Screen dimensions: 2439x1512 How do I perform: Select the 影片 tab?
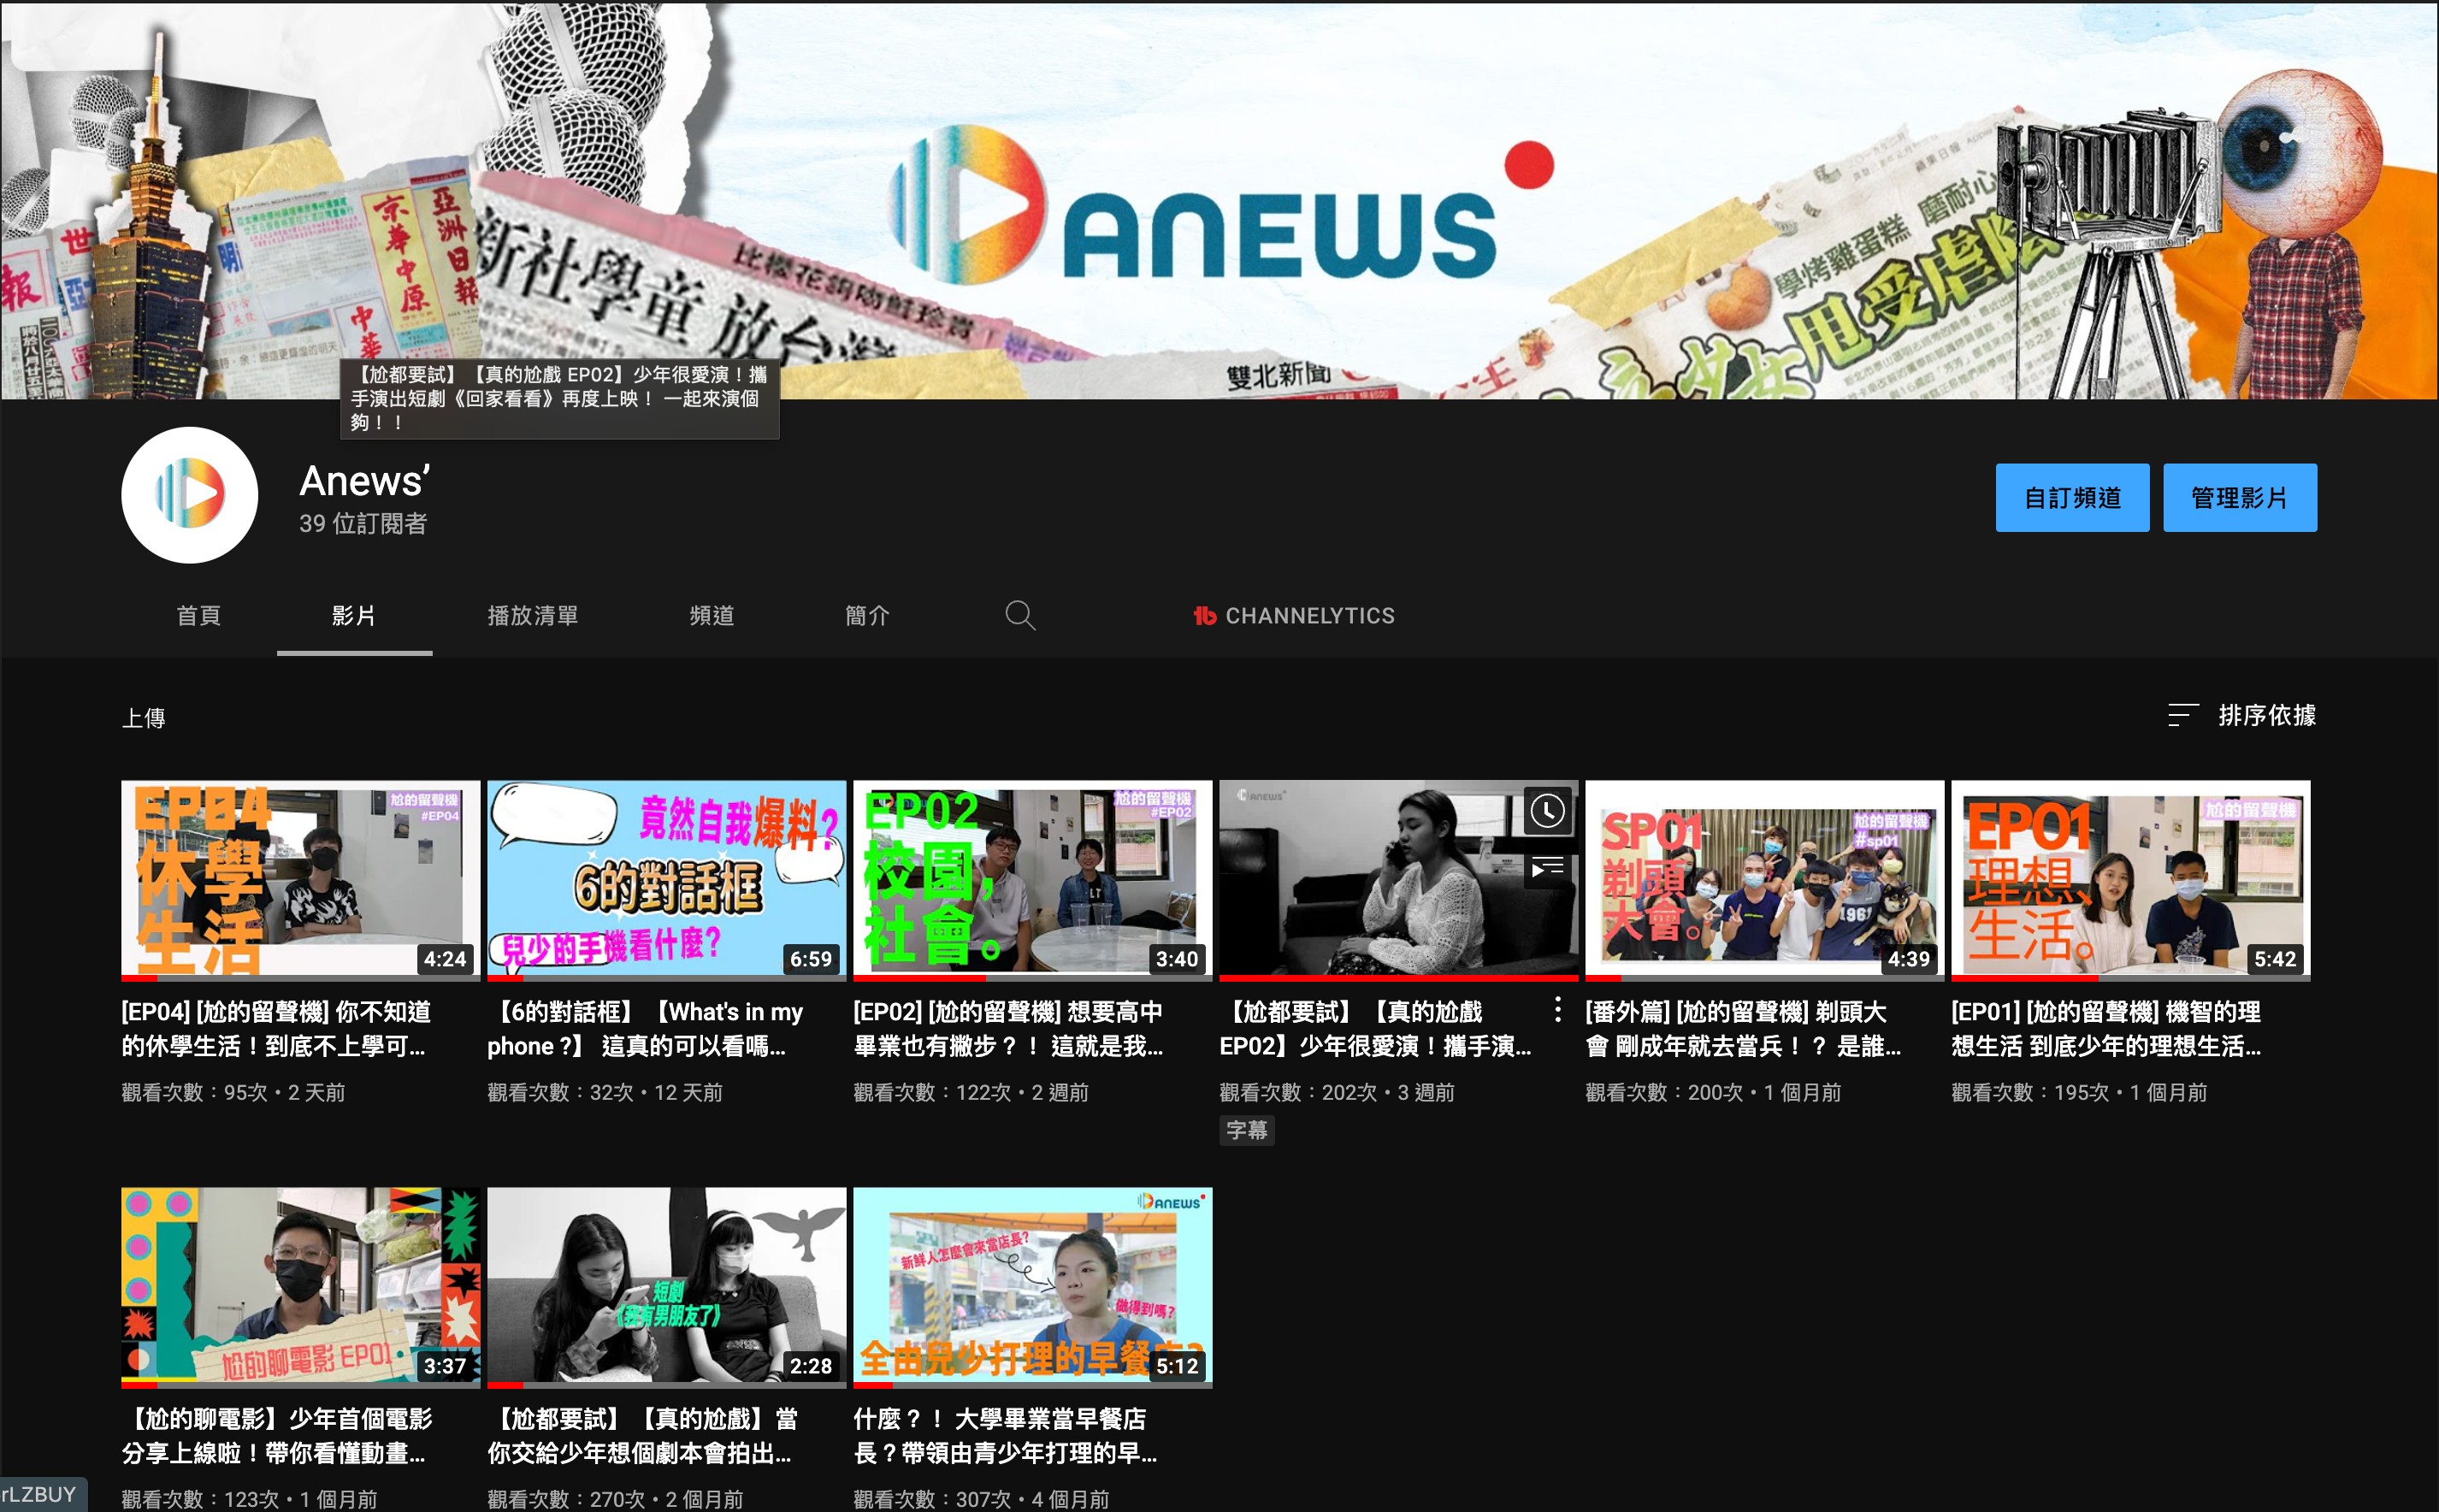[354, 616]
